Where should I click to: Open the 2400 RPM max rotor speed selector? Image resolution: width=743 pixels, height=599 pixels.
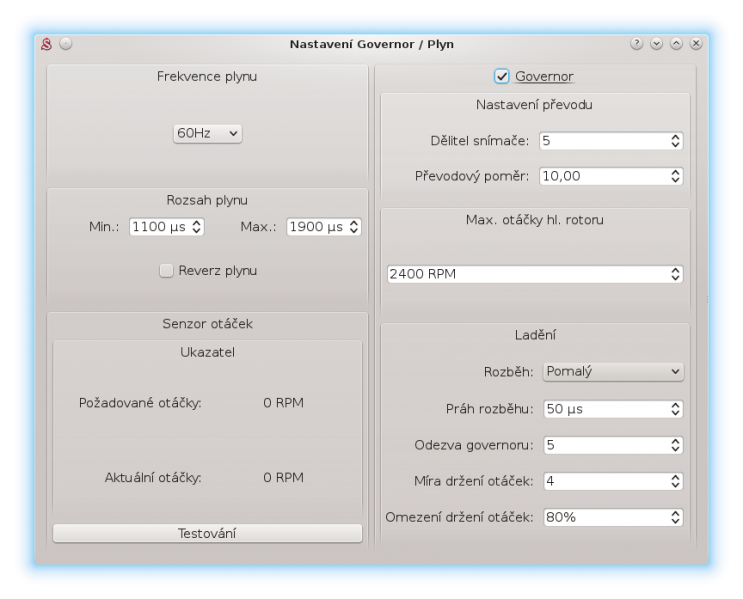click(535, 274)
